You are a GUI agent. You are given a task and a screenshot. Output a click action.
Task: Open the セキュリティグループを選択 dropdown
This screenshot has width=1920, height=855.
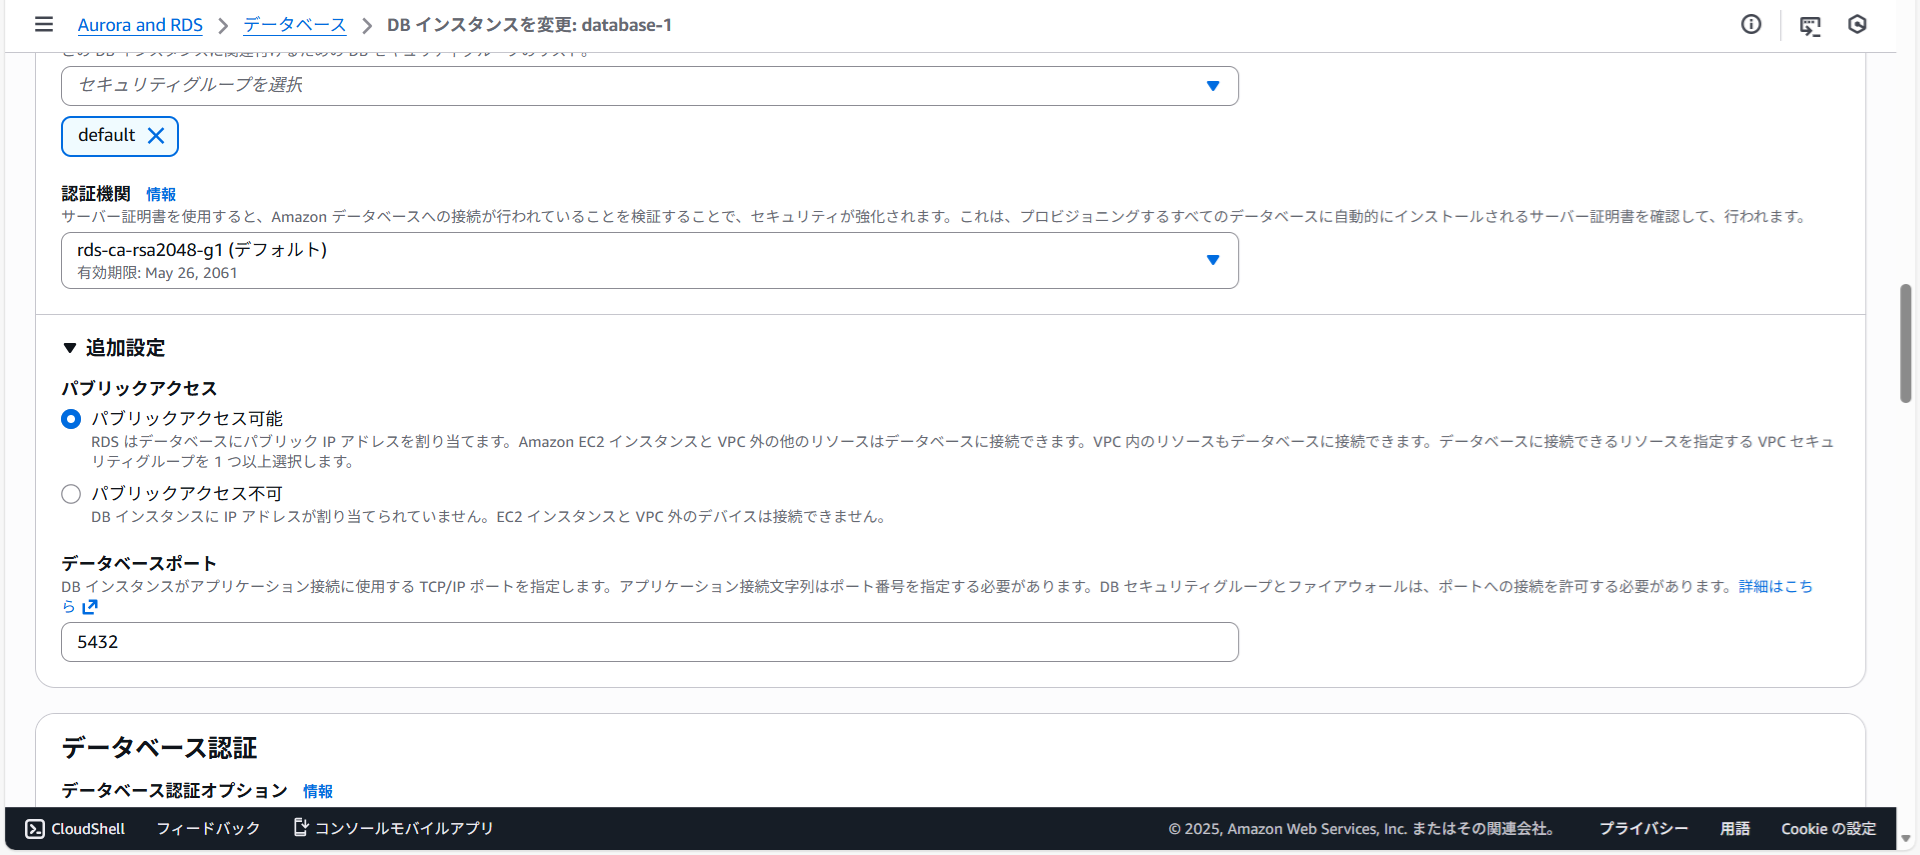[x=649, y=86]
